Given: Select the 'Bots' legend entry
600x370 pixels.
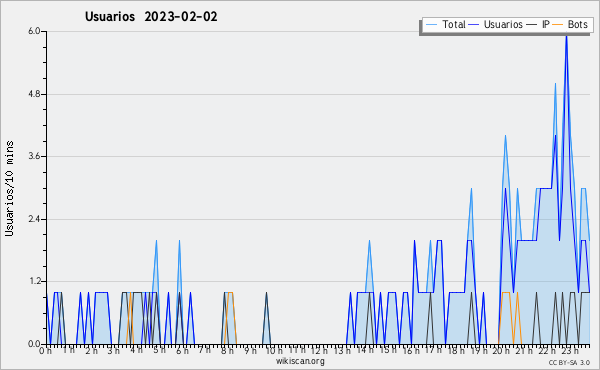Looking at the screenshot, I should coord(570,24).
